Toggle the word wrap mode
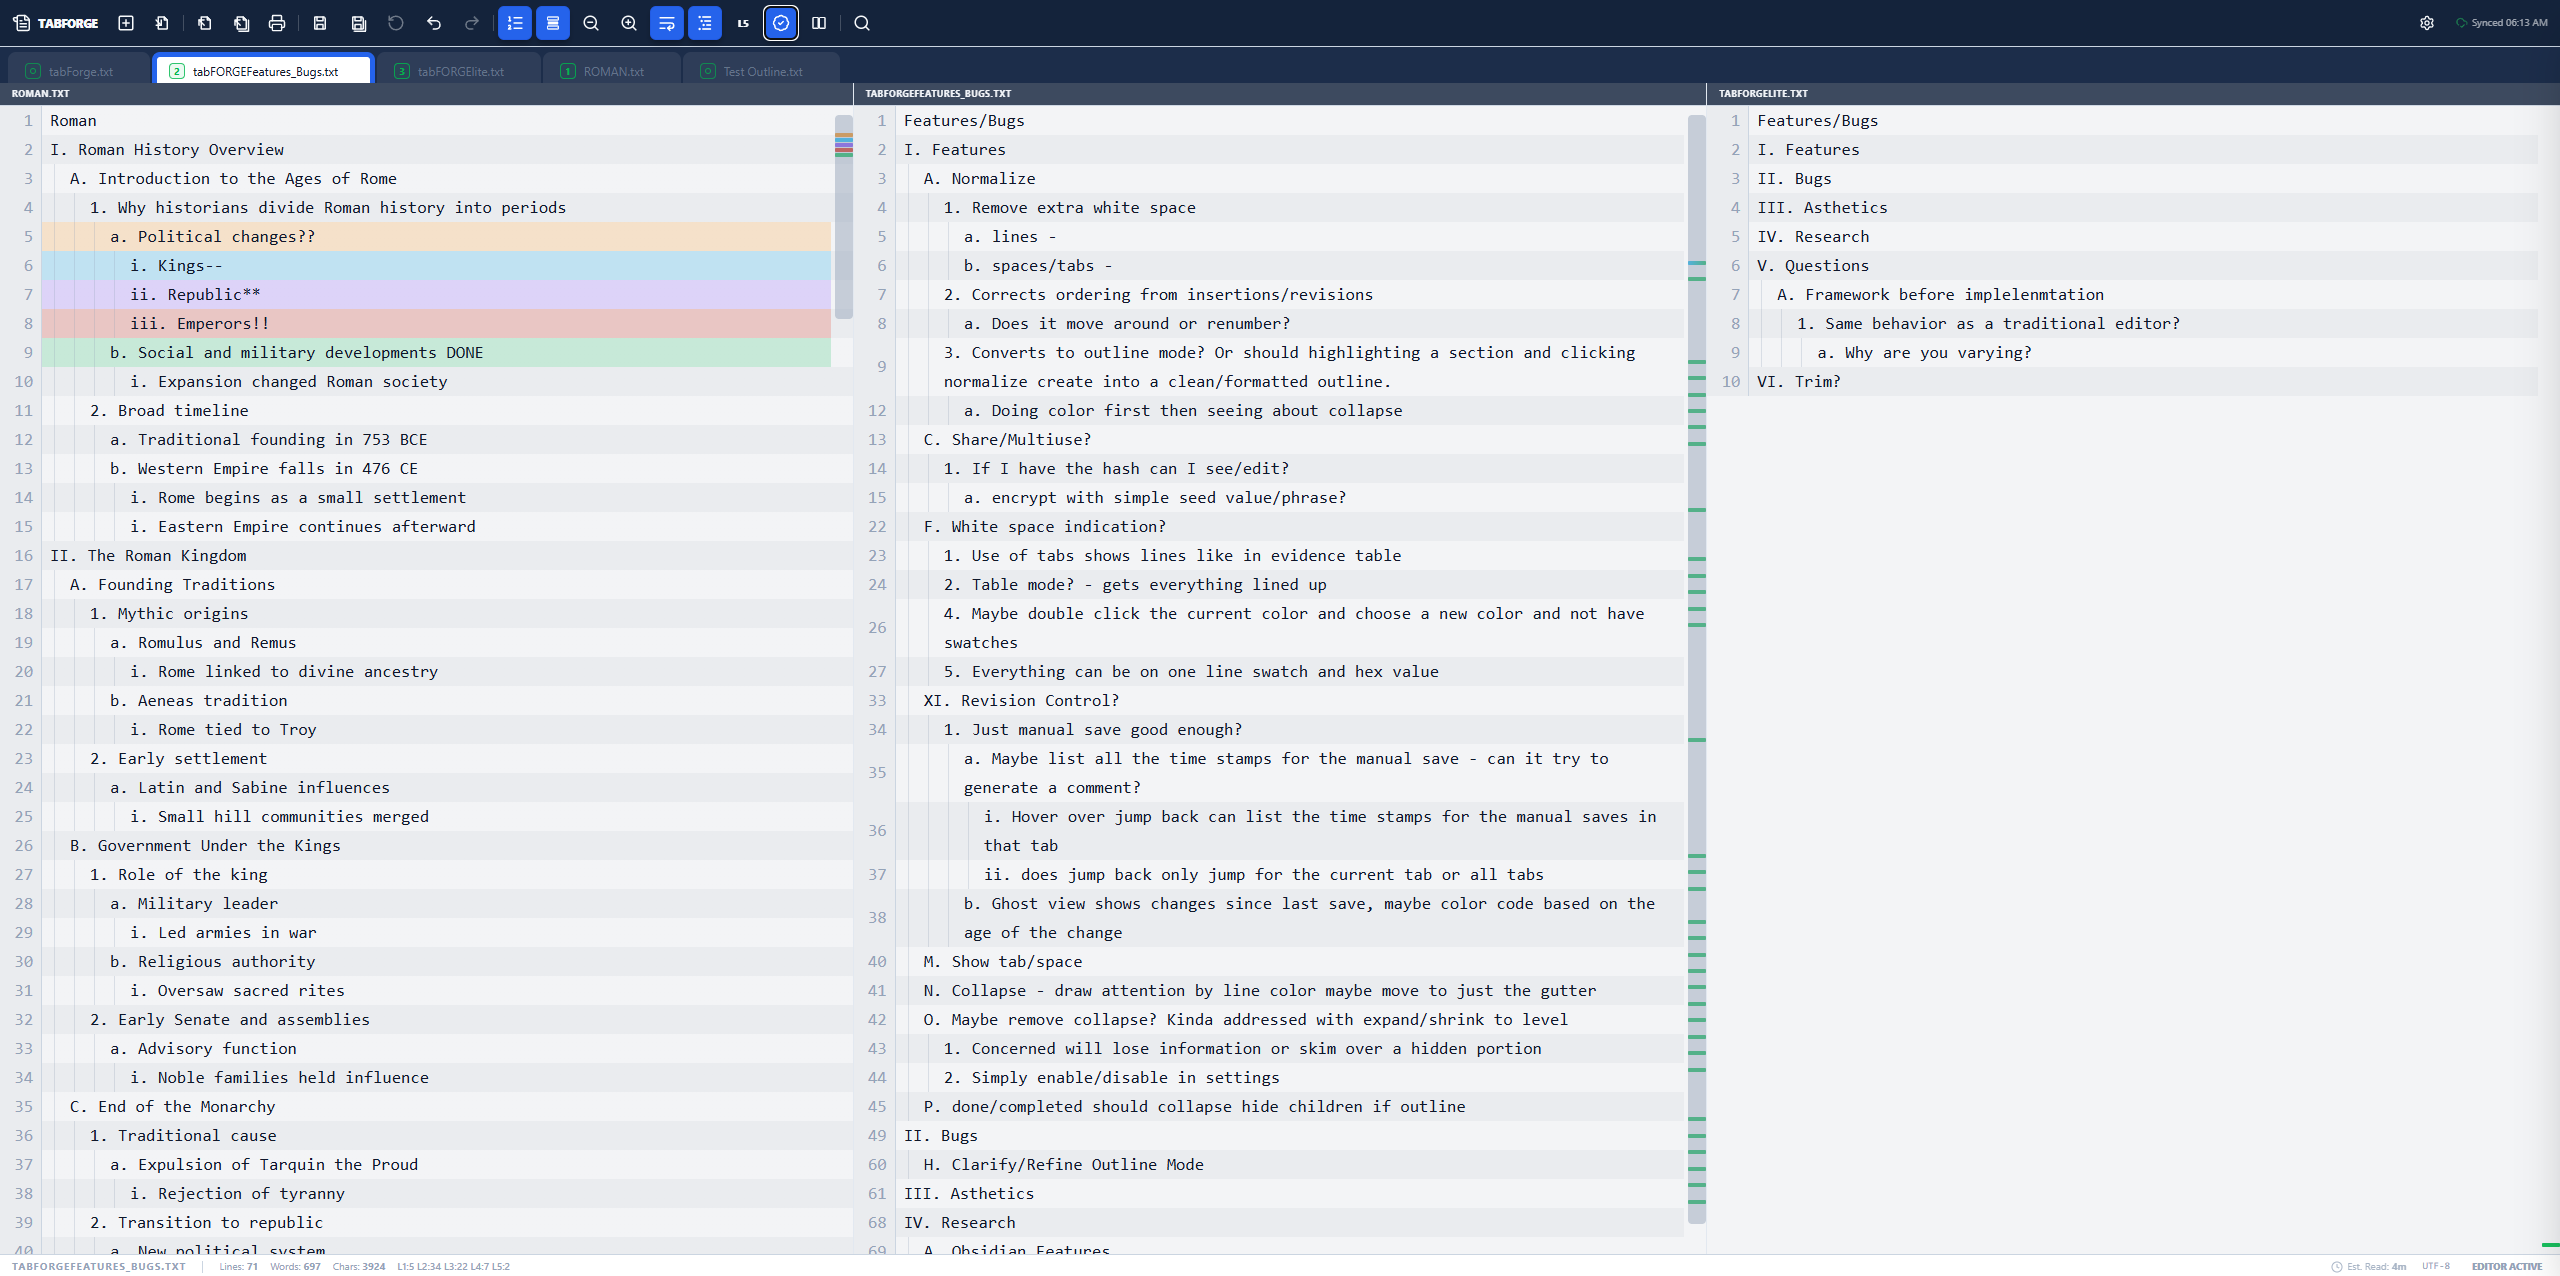The width and height of the screenshot is (2560, 1276). [667, 23]
